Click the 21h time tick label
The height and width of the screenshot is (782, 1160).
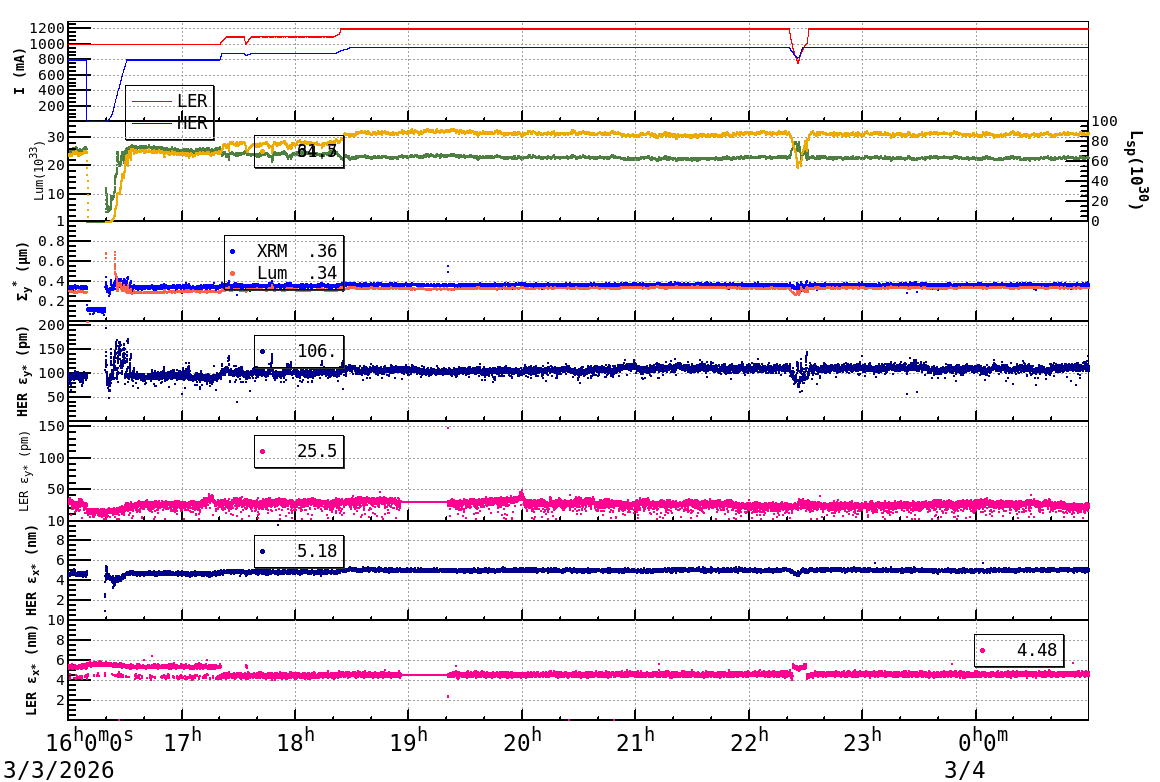pyautogui.click(x=635, y=741)
